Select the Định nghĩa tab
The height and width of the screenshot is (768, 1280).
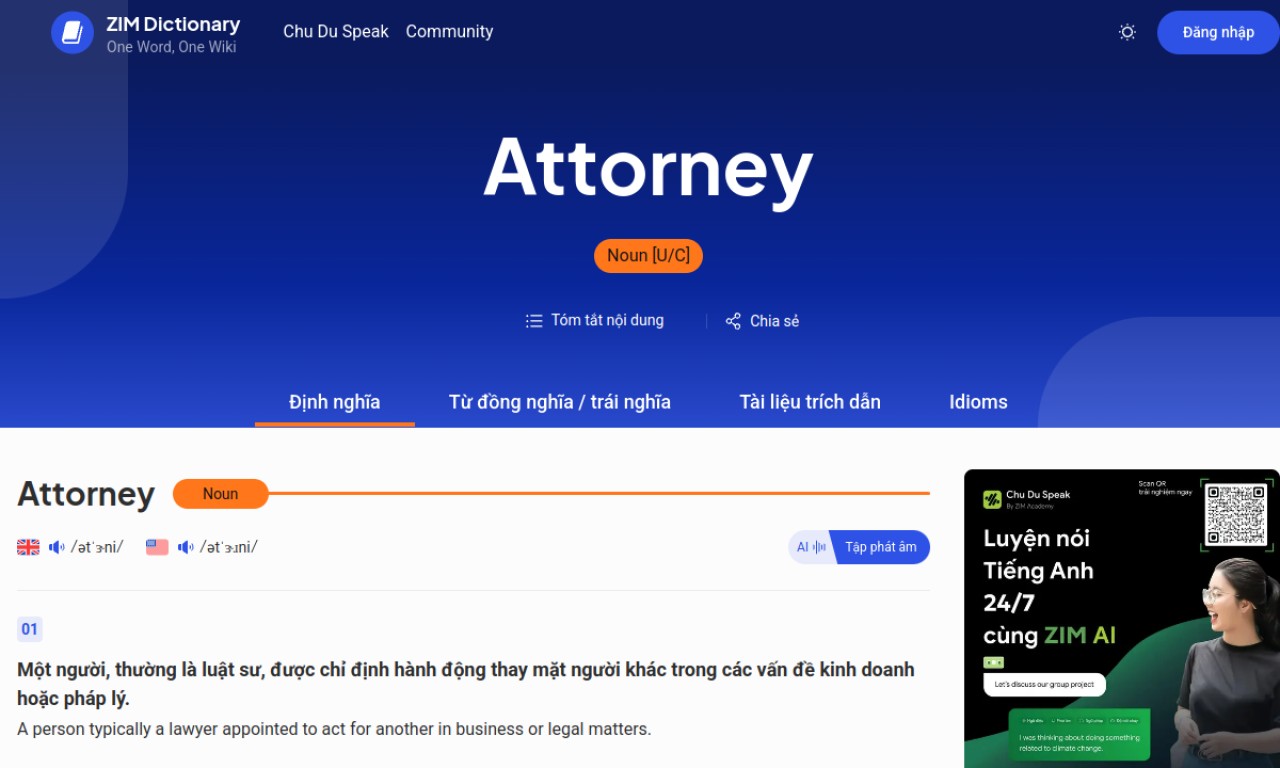pyautogui.click(x=335, y=402)
